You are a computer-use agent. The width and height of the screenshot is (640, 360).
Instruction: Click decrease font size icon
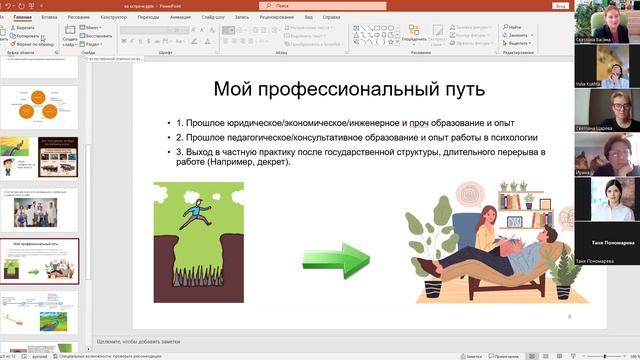[x=202, y=30]
